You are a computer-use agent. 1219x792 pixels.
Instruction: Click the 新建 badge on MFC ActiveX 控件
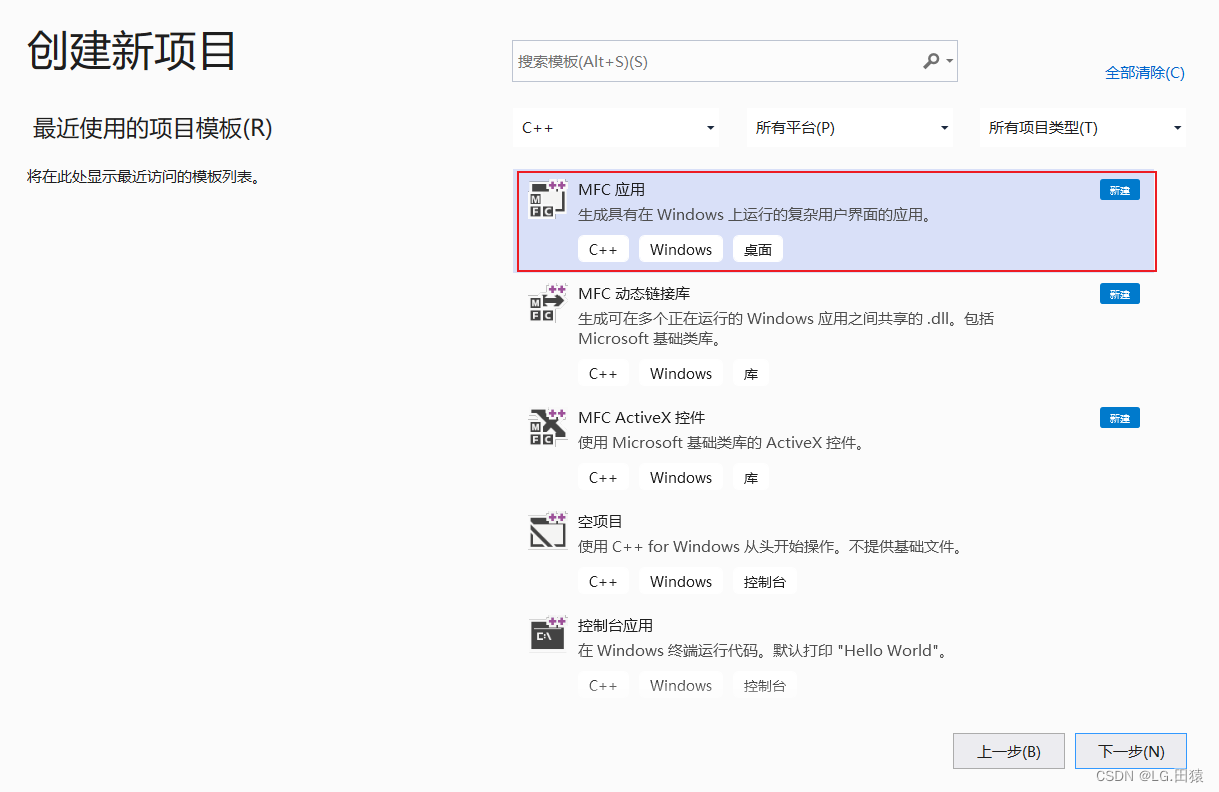tap(1119, 418)
